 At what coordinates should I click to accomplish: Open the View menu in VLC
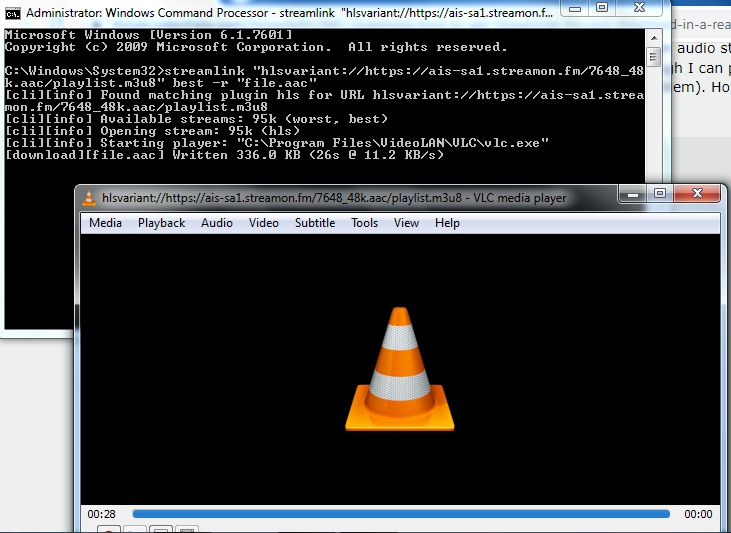[x=406, y=223]
